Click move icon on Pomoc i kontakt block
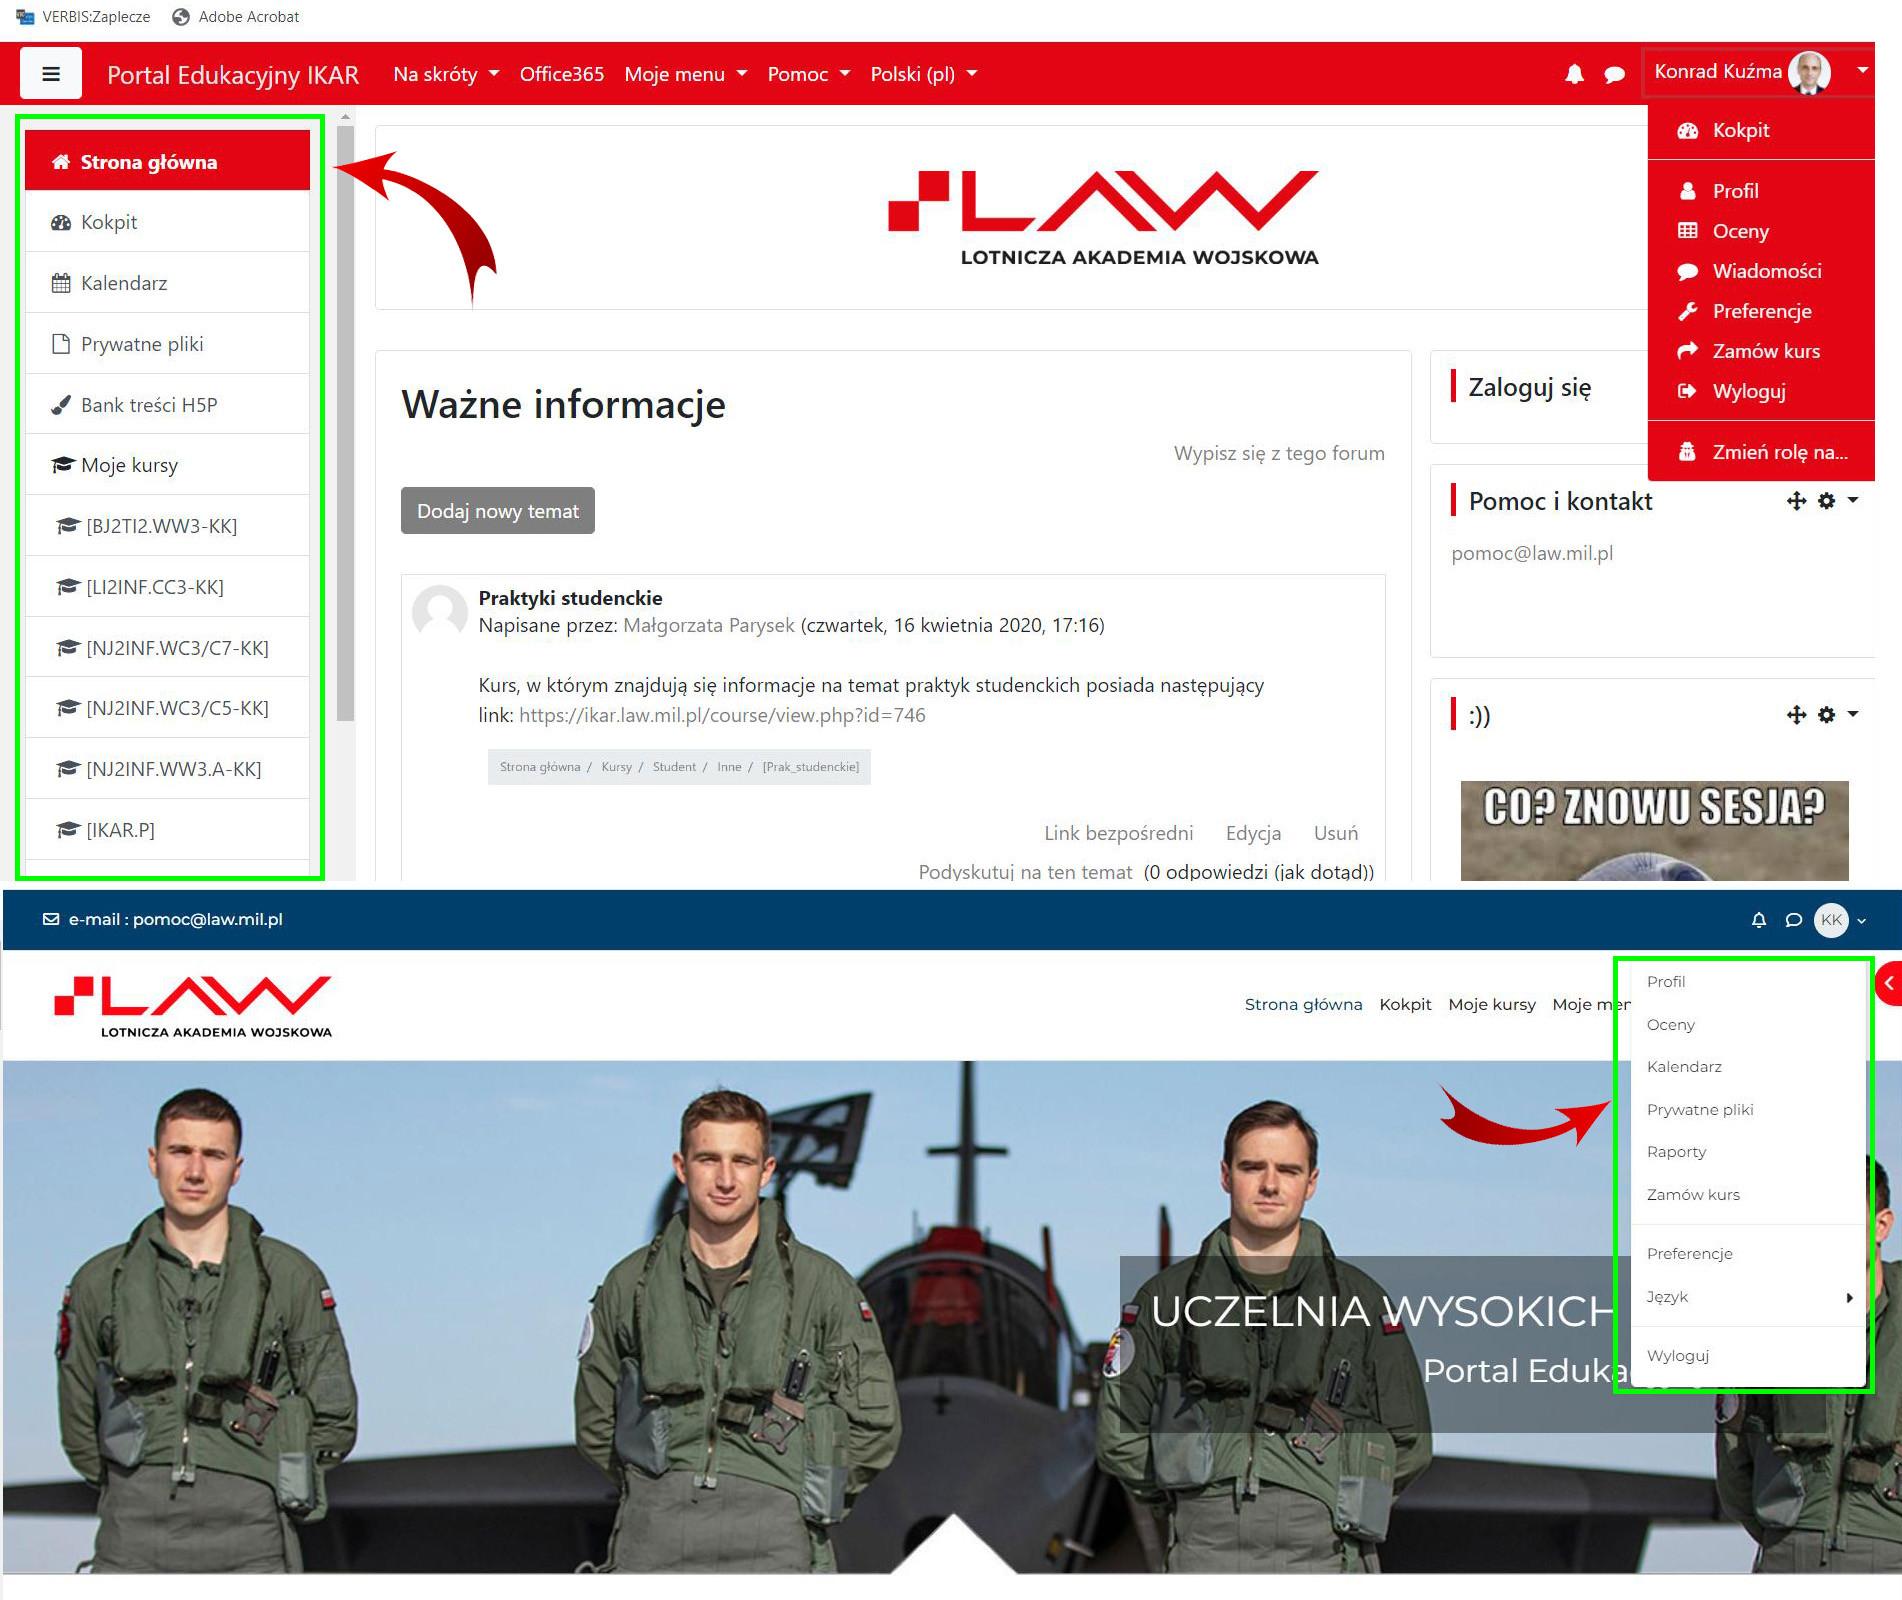This screenshot has height=1600, width=1902. [1796, 501]
